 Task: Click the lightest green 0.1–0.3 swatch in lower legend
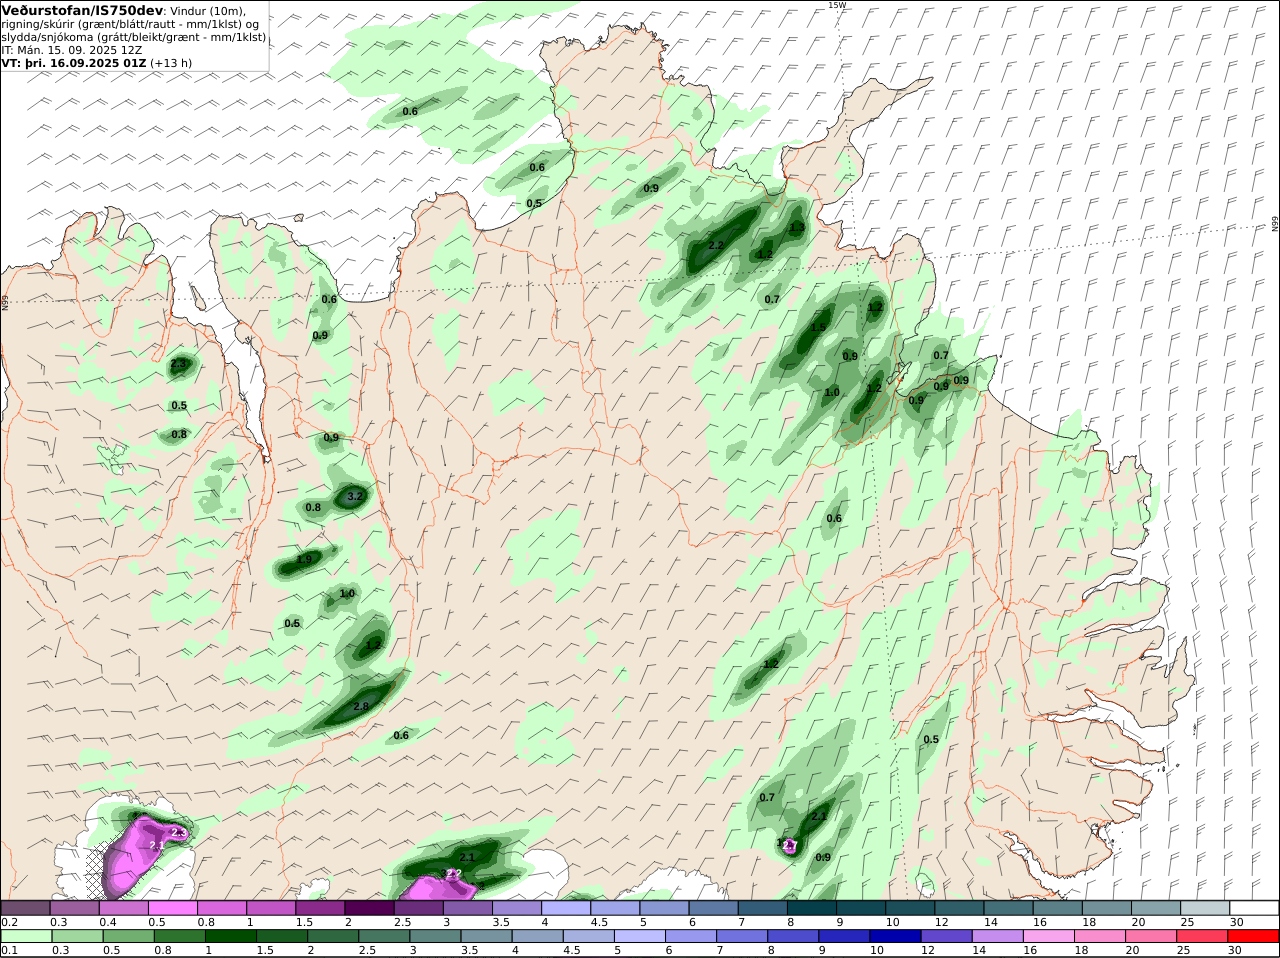point(25,936)
